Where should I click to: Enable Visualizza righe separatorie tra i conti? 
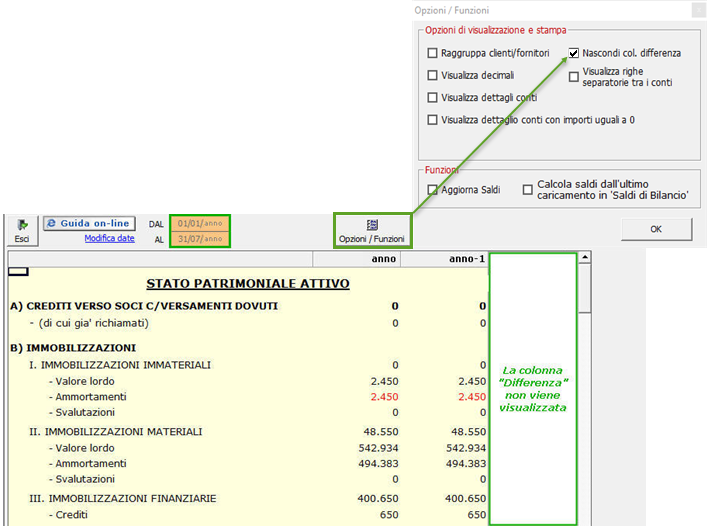[574, 77]
